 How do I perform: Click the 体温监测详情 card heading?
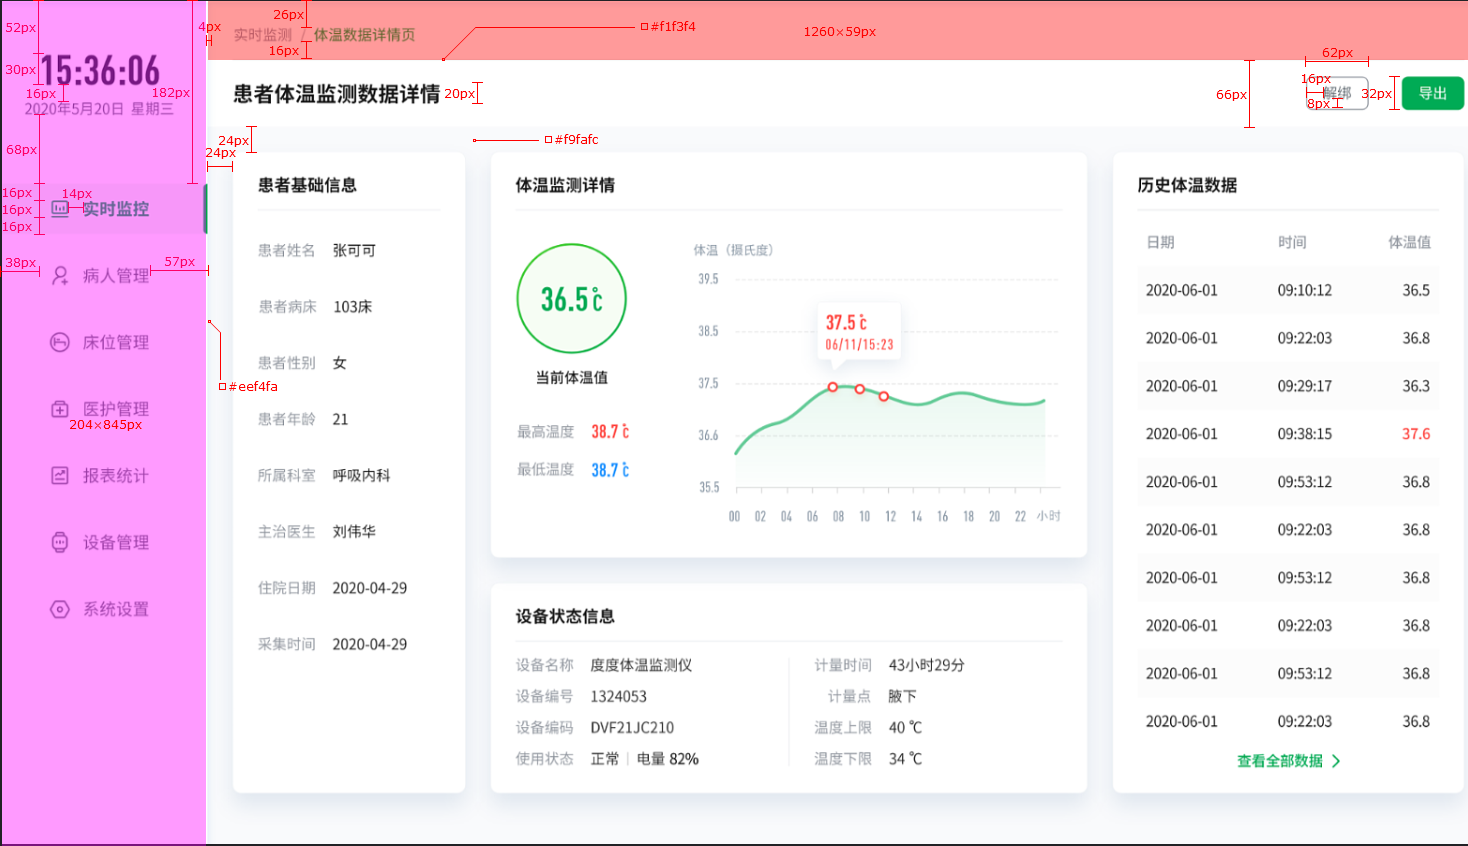pos(565,185)
